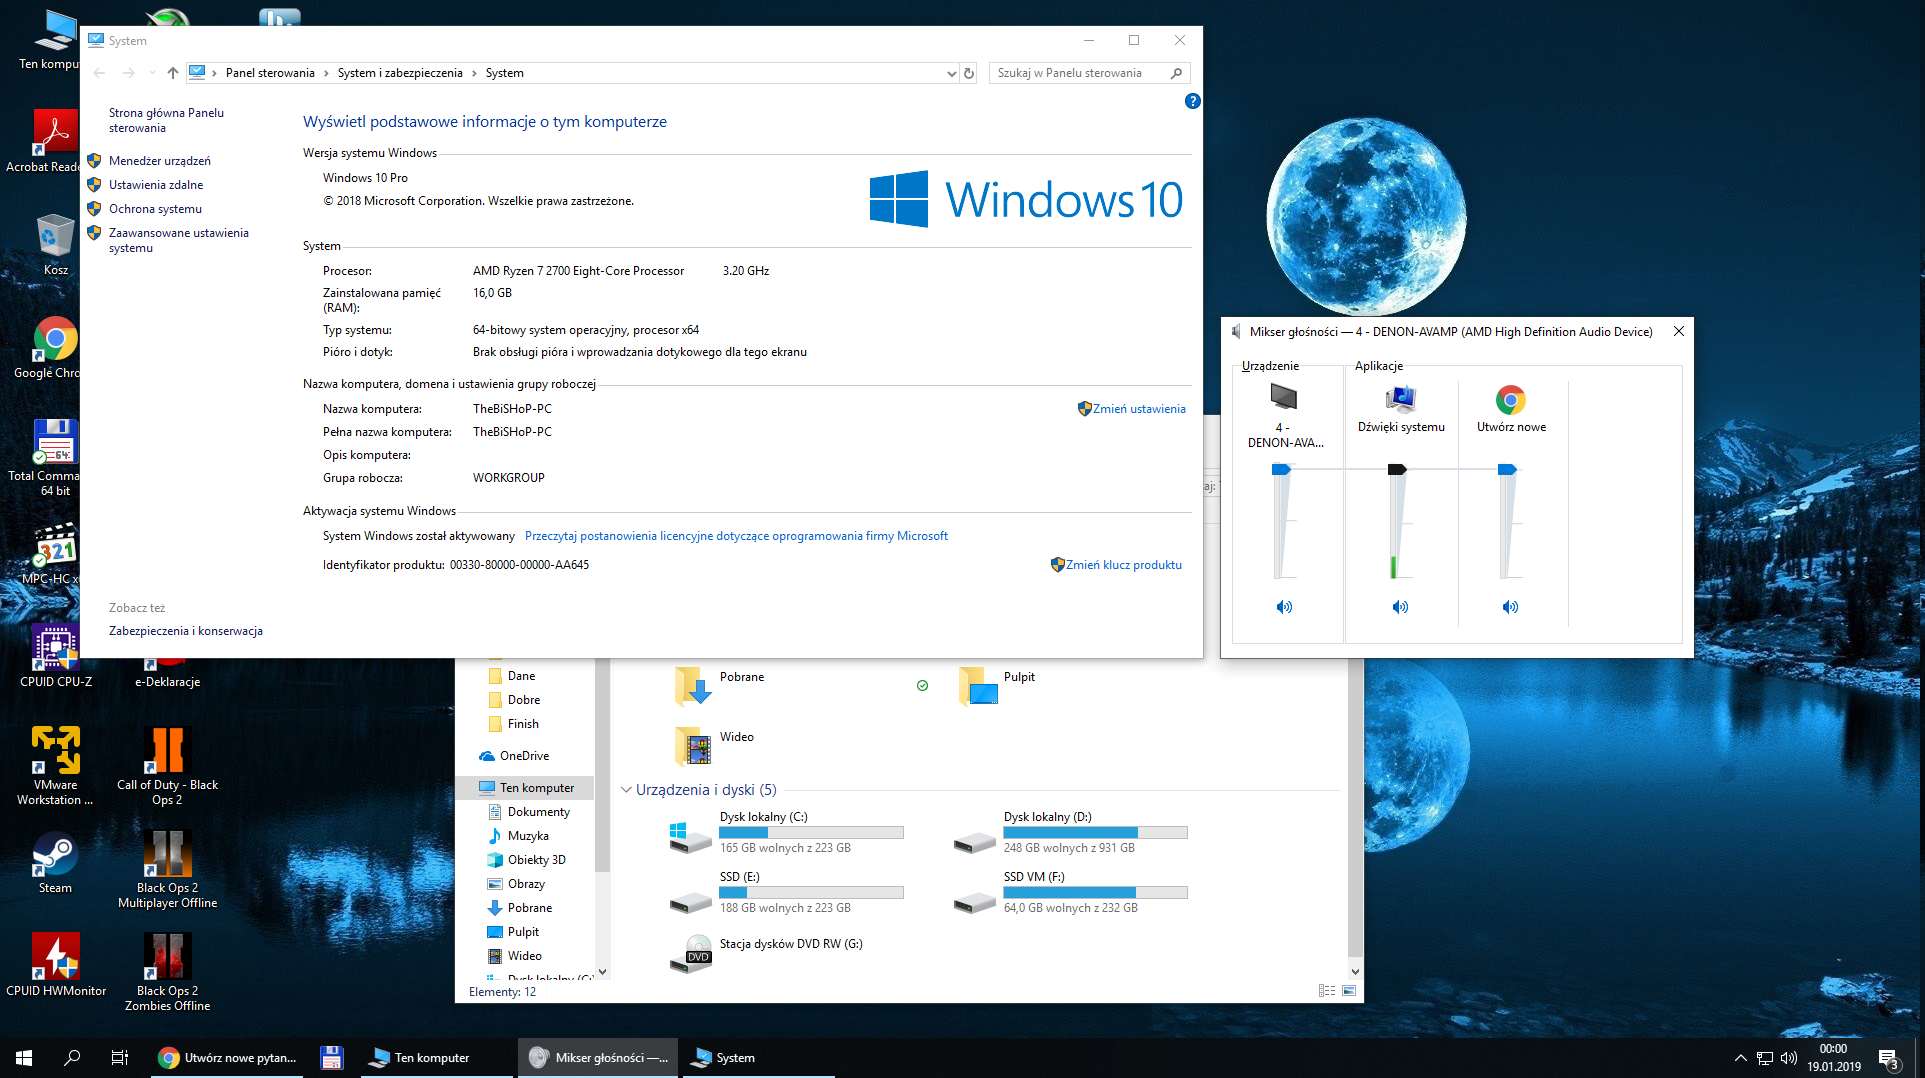The height and width of the screenshot is (1078, 1925).
Task: Open Acrobat Reader desktop icon
Action: pyautogui.click(x=42, y=140)
